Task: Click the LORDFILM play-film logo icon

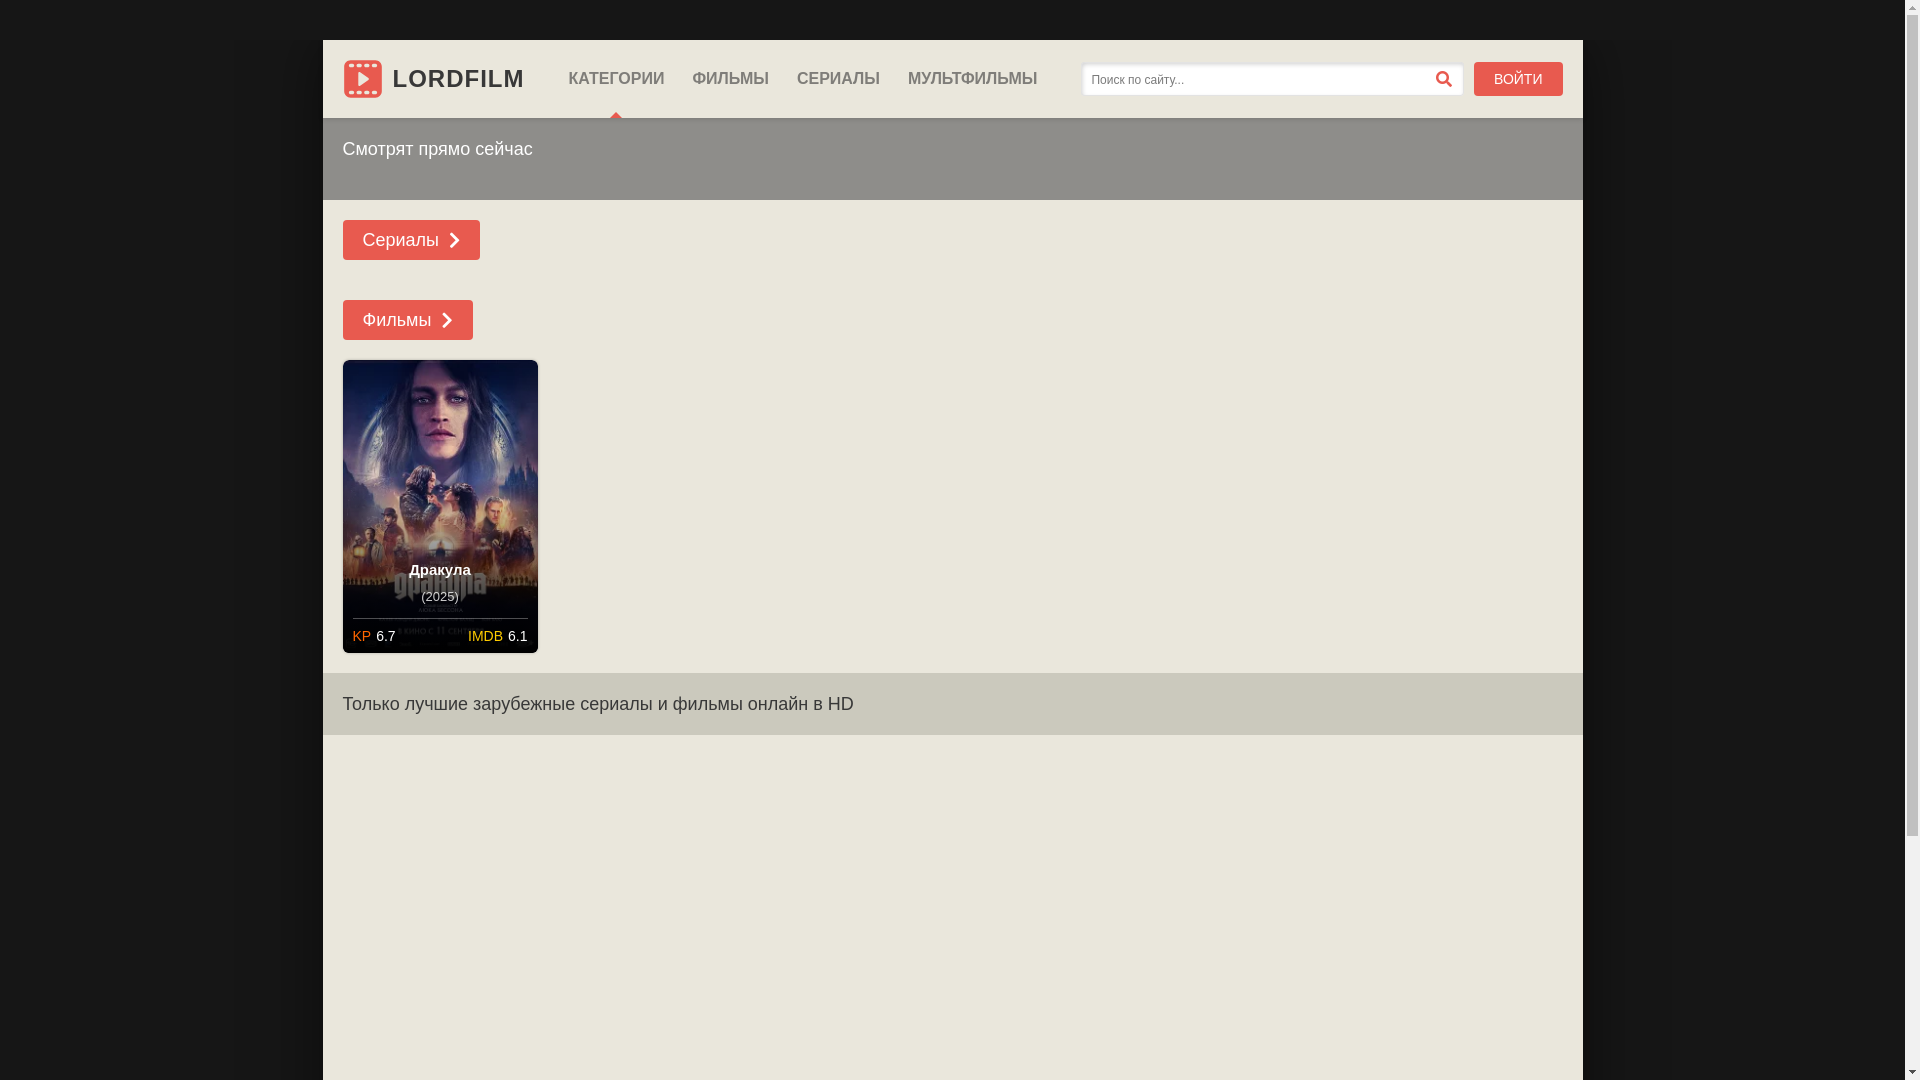Action: [362, 79]
